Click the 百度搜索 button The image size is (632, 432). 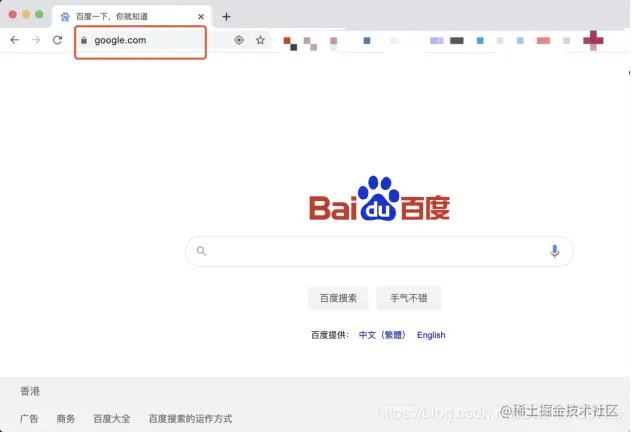click(338, 298)
